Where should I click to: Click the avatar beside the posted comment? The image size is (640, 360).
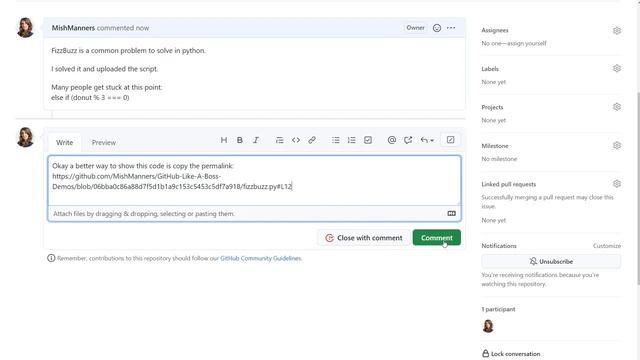pyautogui.click(x=25, y=28)
